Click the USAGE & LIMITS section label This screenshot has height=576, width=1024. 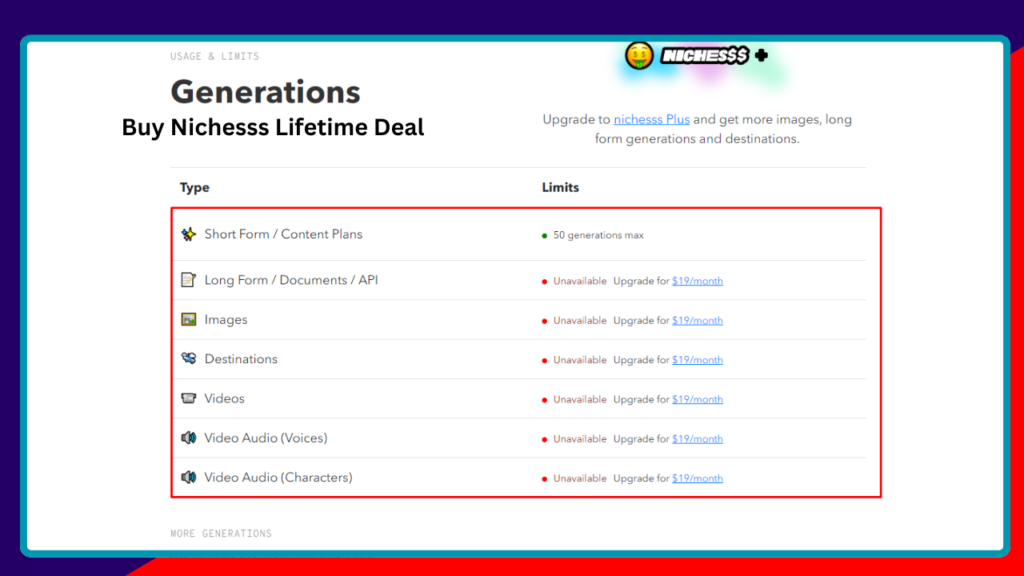[x=215, y=57]
